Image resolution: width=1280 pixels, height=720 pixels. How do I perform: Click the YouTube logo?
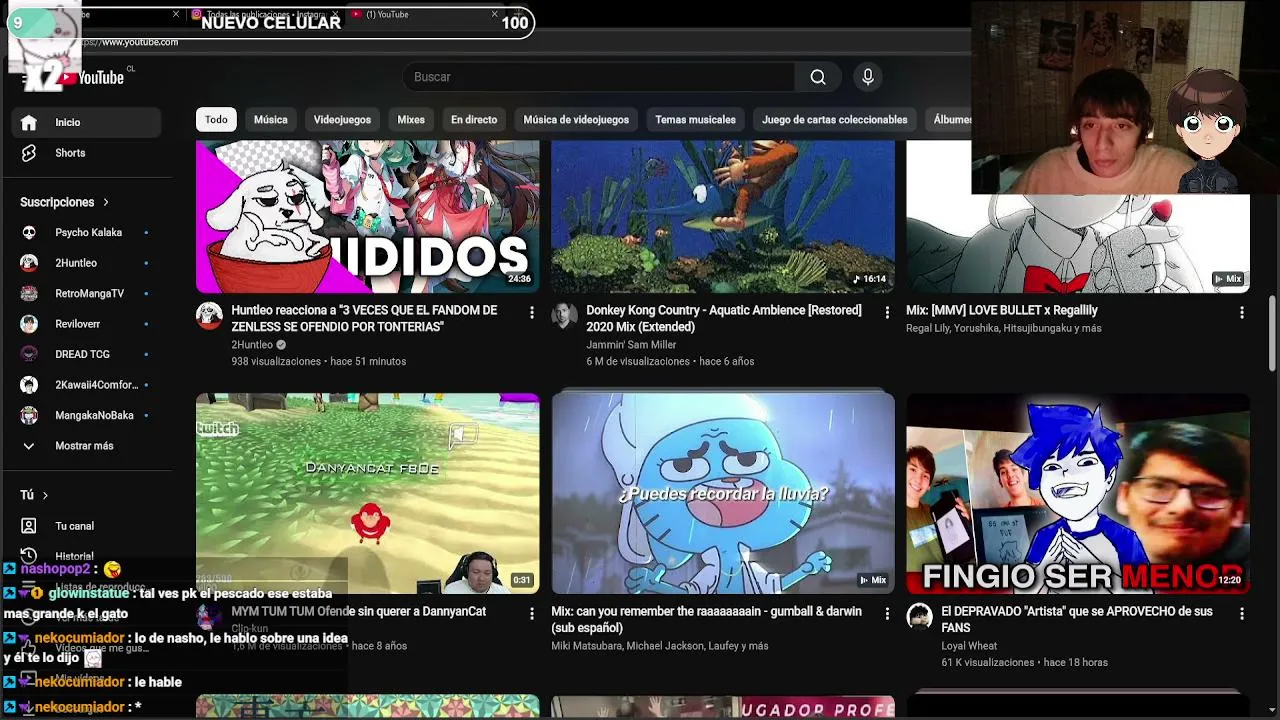pos(90,78)
